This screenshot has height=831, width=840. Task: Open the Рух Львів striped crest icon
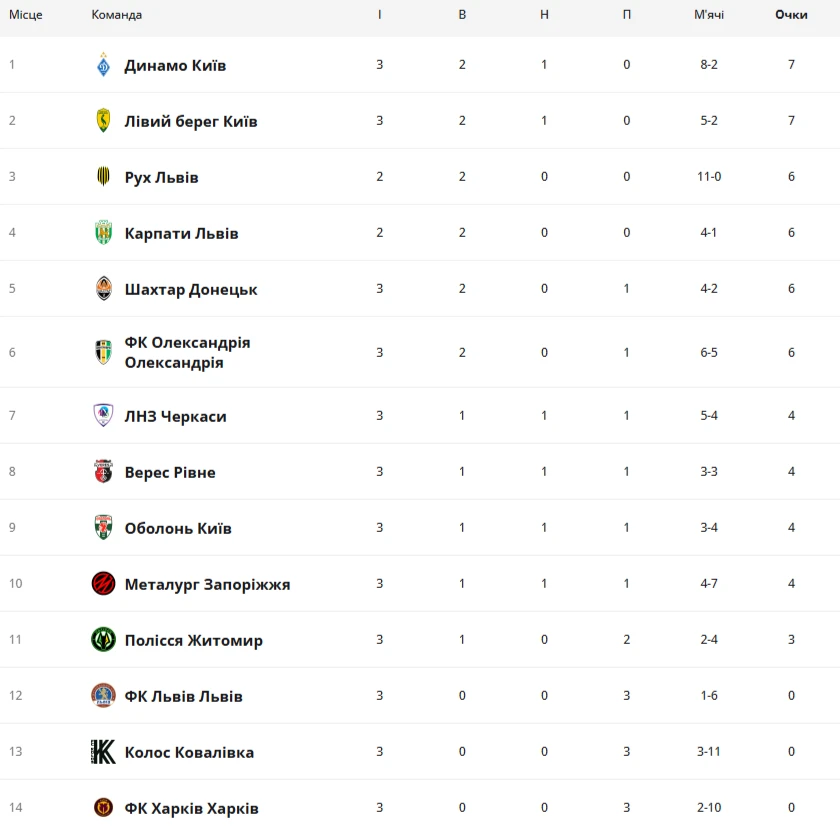pyautogui.click(x=103, y=176)
